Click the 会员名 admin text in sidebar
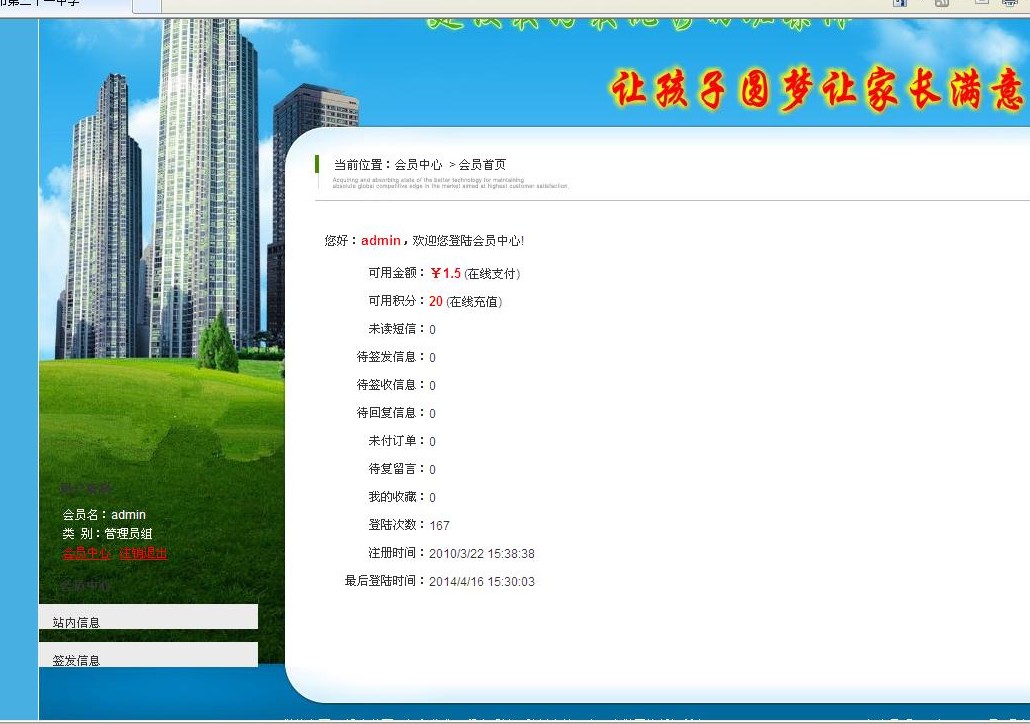Viewport: 1030px width, 724px height. point(104,515)
